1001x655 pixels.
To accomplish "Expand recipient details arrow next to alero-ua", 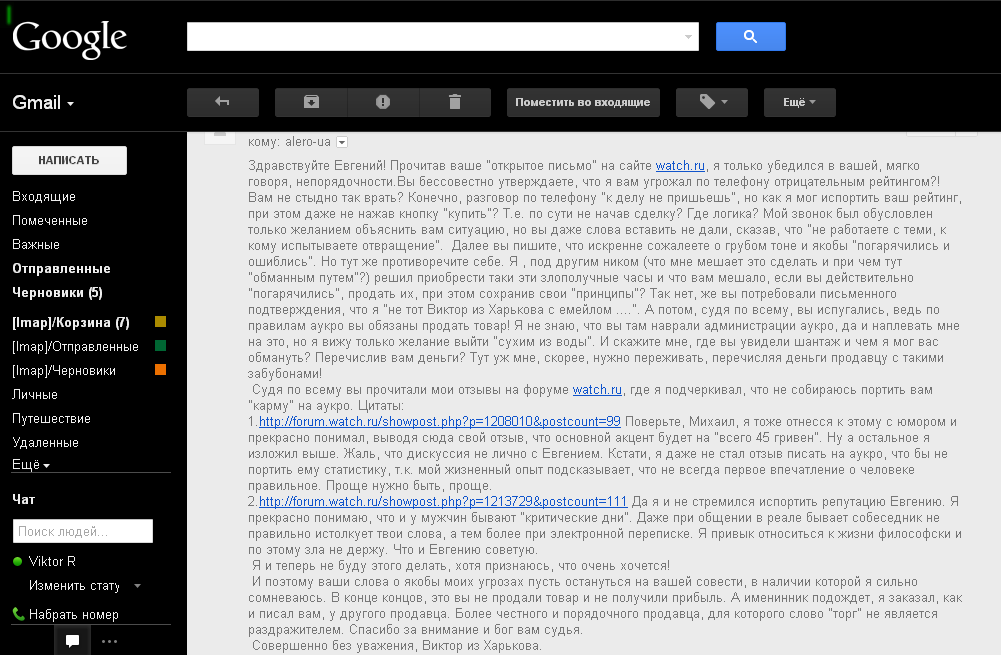I will point(342,142).
